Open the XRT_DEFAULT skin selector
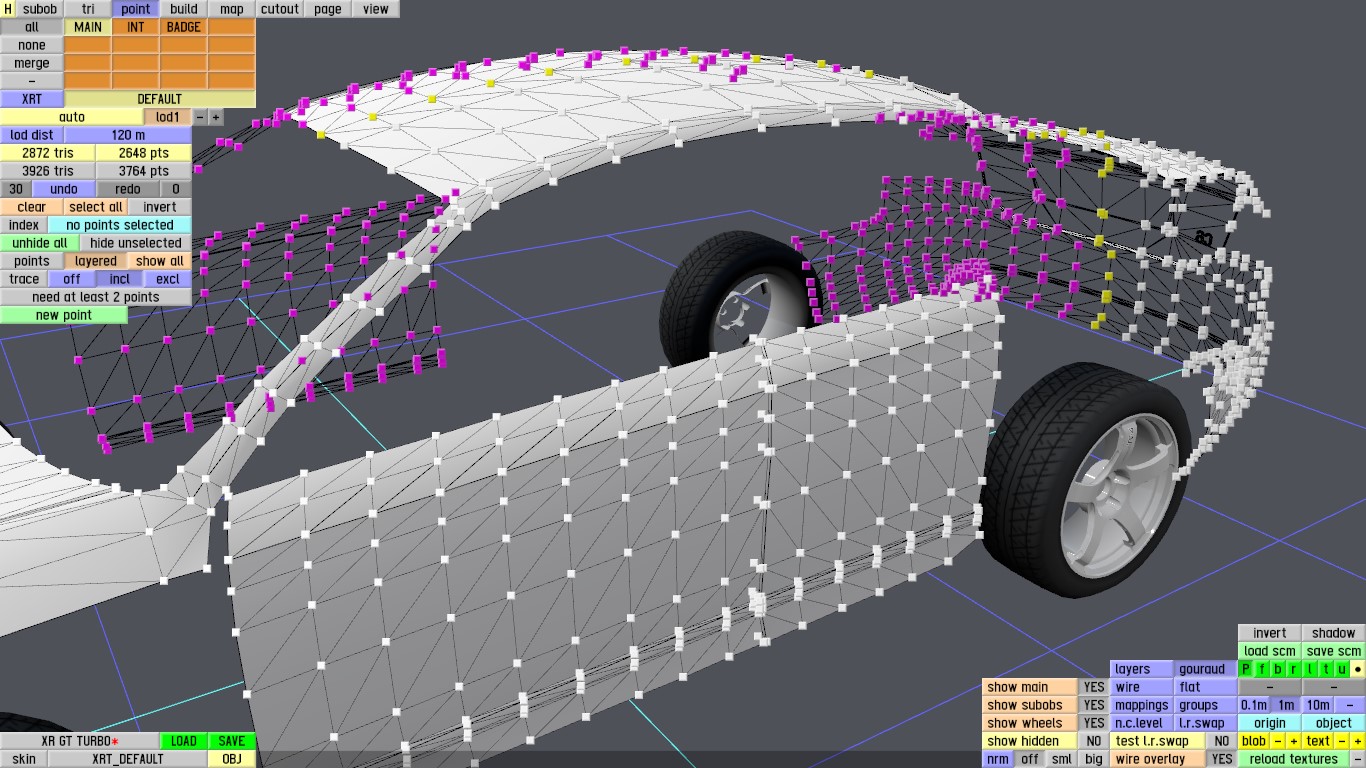1366x768 pixels. pos(128,759)
